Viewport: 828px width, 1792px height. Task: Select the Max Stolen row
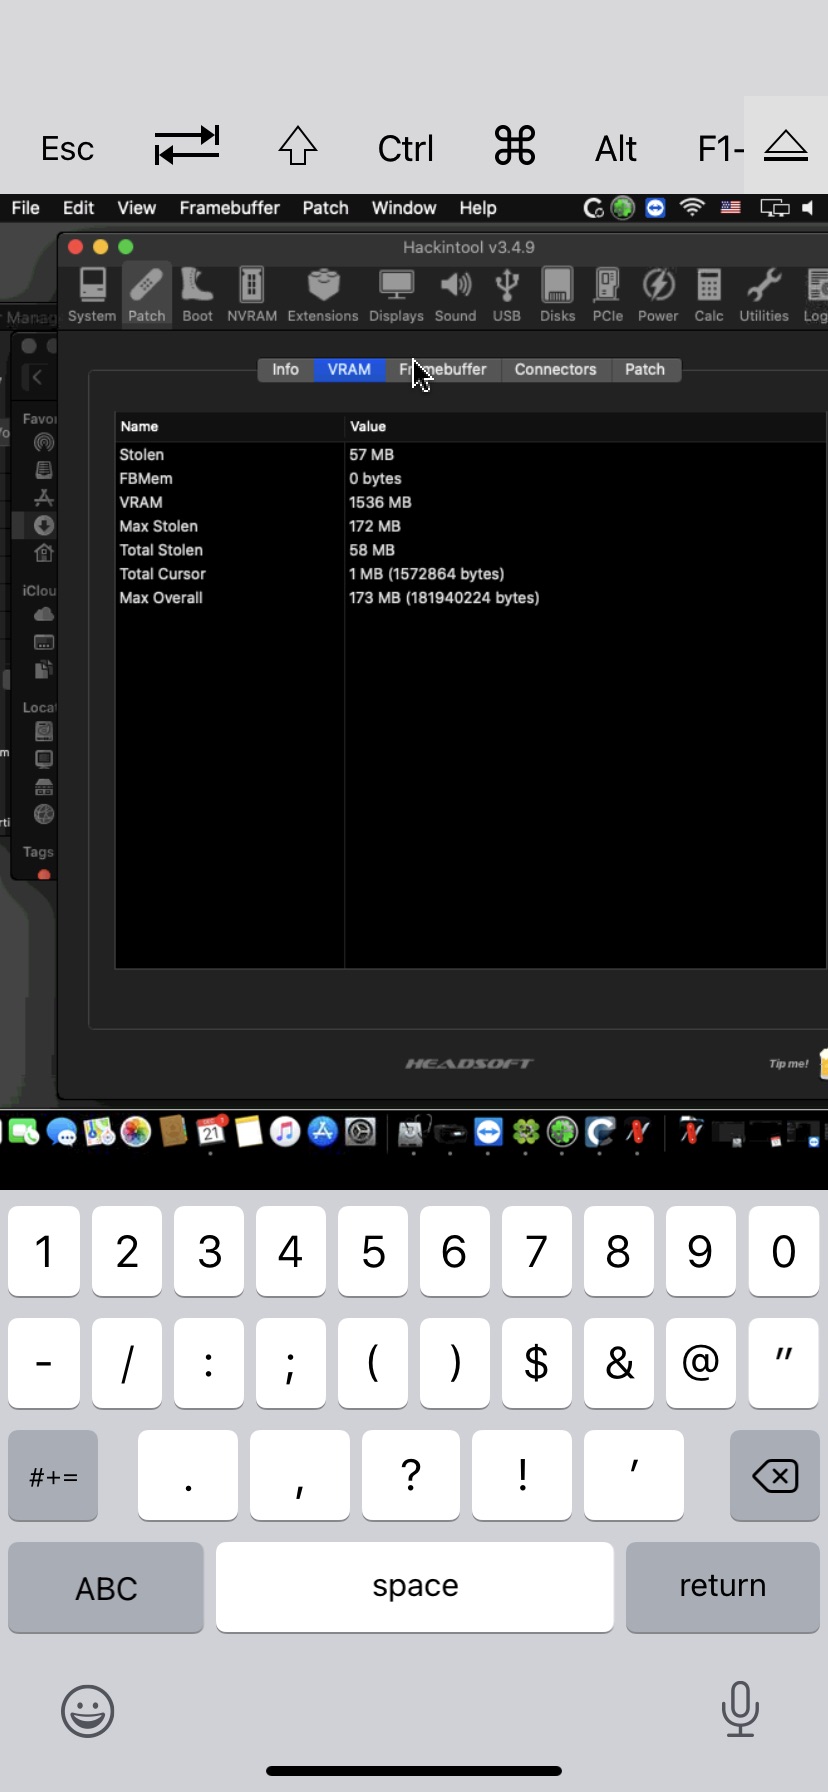471,526
